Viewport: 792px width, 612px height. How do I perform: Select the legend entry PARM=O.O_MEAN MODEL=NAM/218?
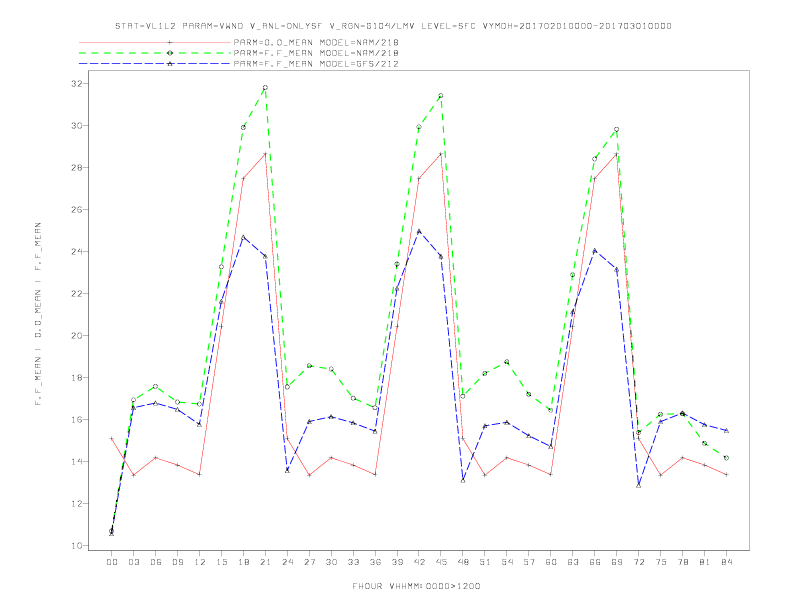[x=316, y=42]
